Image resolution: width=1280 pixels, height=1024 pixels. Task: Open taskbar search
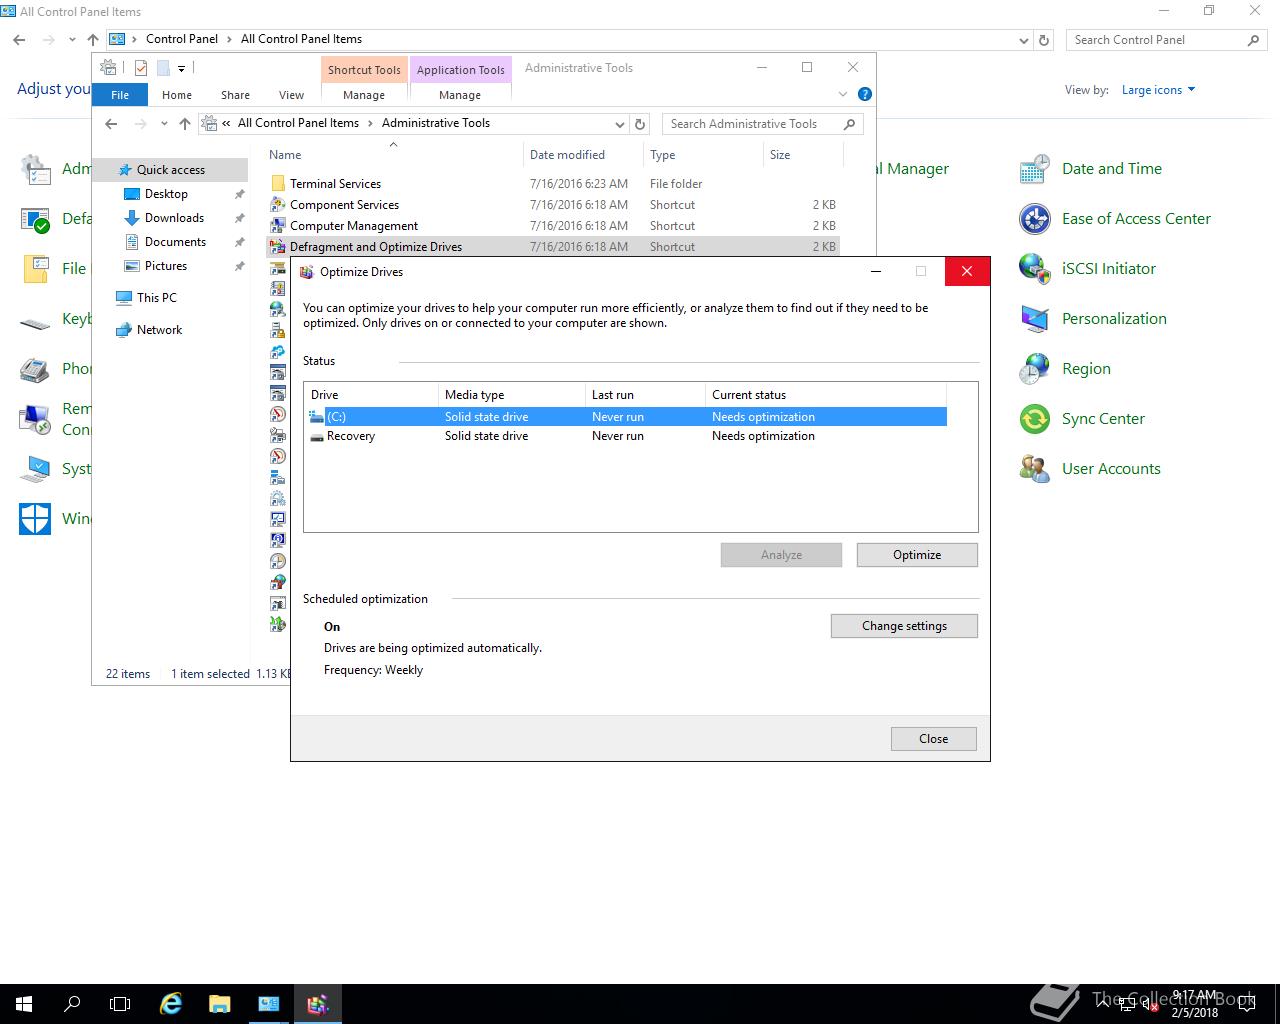(72, 1004)
